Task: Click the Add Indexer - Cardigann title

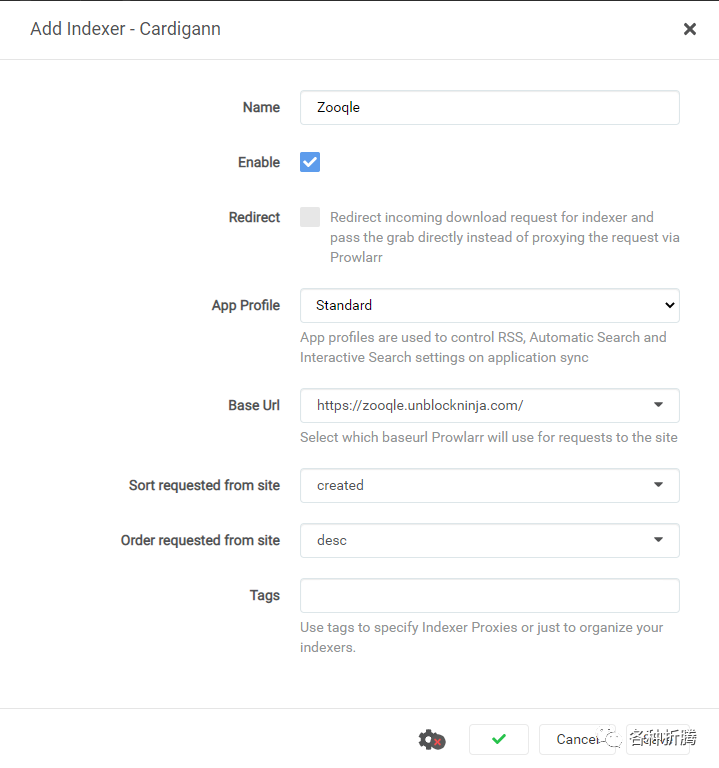Action: 125,29
